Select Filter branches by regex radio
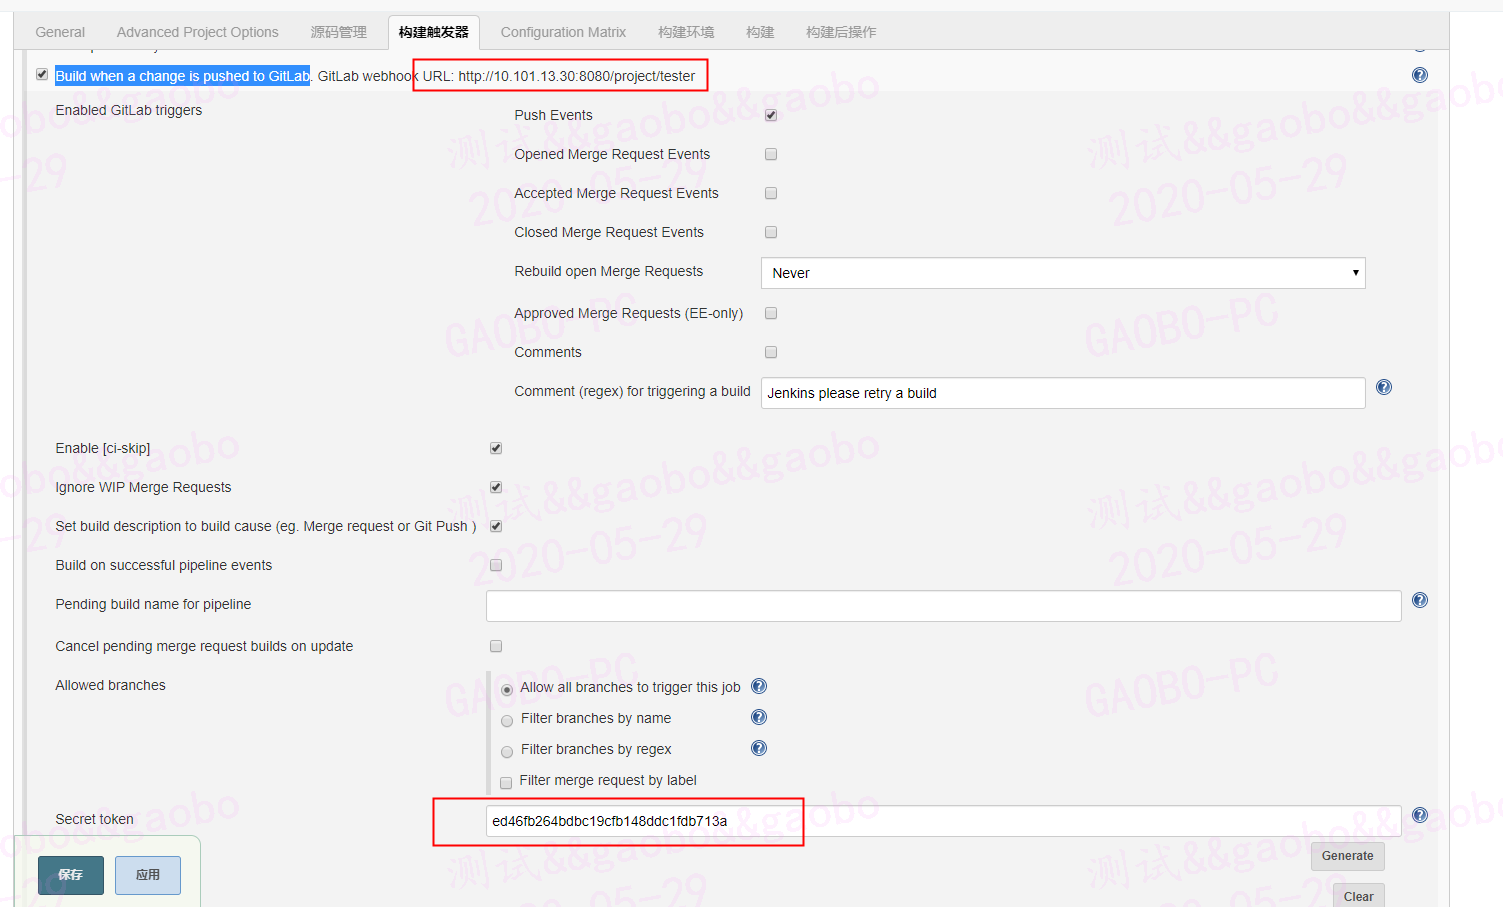1503x907 pixels. click(507, 751)
